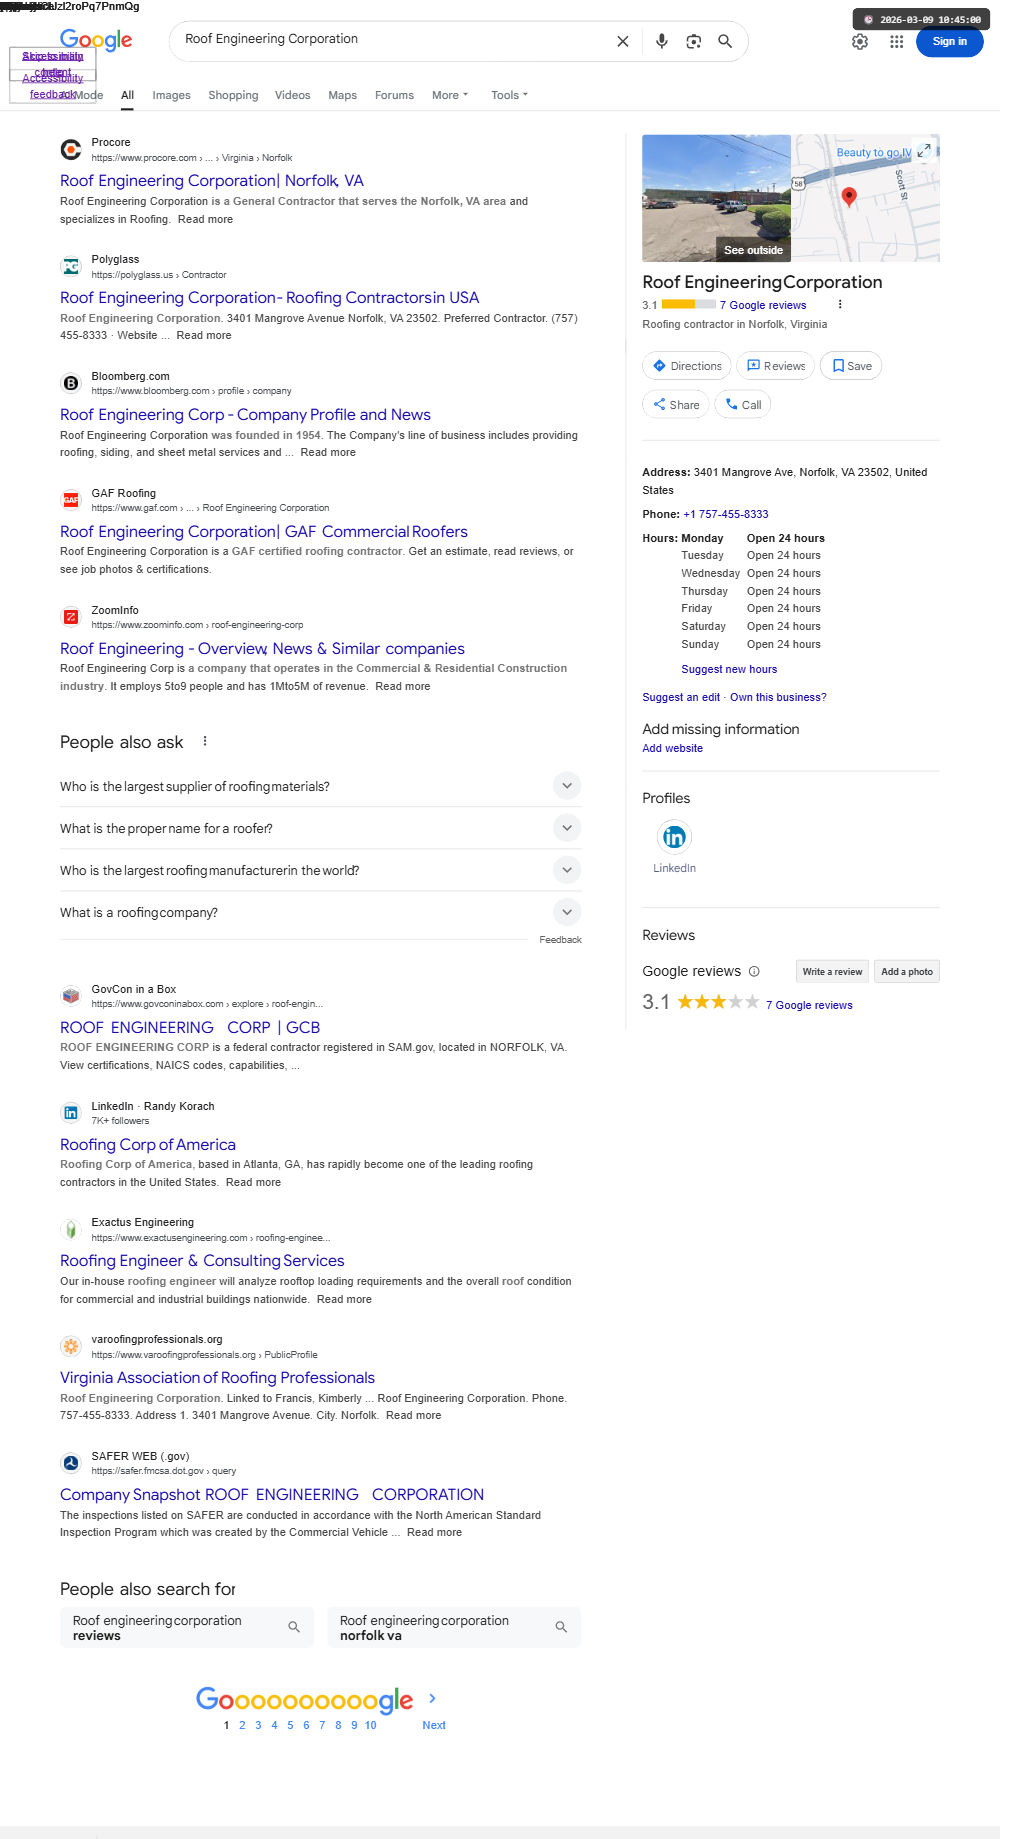Open People also ask options menu
Image resolution: width=1012 pixels, height=1839 pixels.
[205, 741]
